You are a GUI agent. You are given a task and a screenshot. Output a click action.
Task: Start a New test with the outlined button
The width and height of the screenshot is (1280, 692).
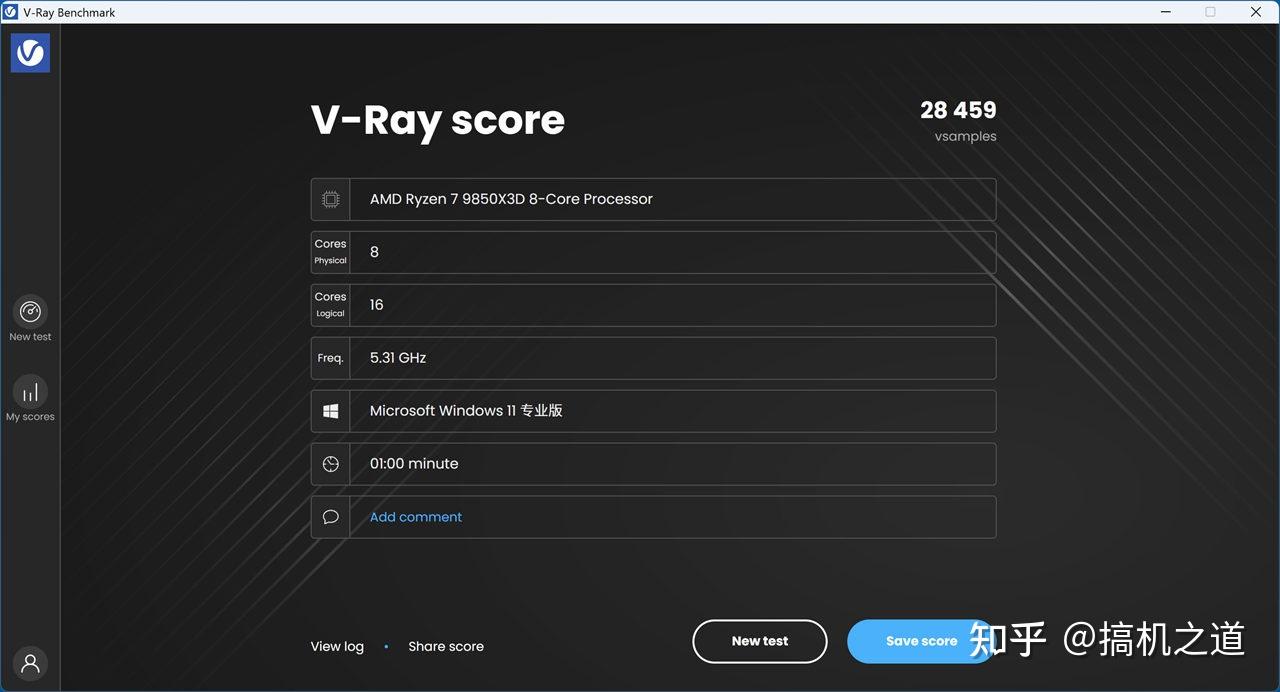(760, 641)
